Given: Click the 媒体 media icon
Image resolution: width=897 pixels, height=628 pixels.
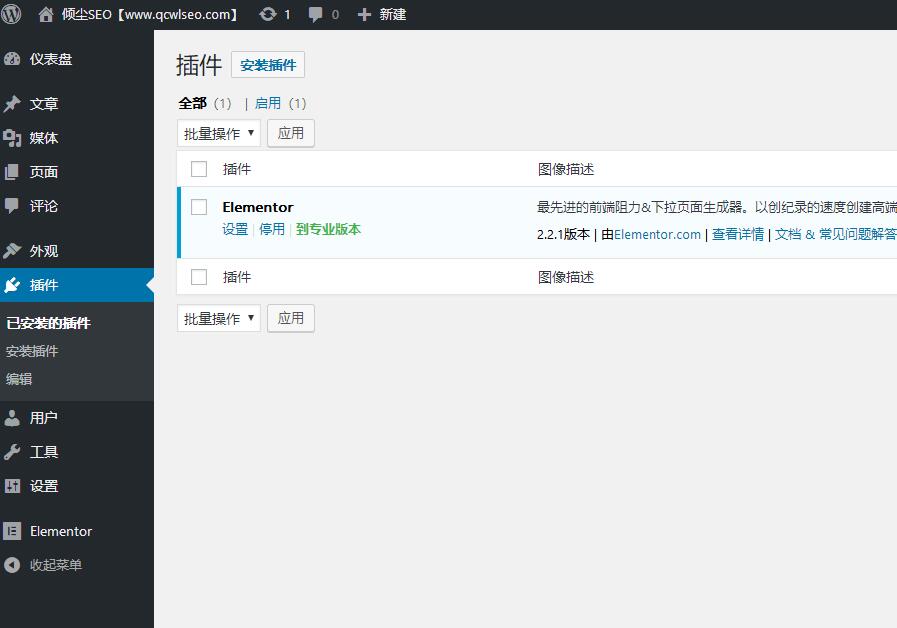Looking at the screenshot, I should pos(12,138).
